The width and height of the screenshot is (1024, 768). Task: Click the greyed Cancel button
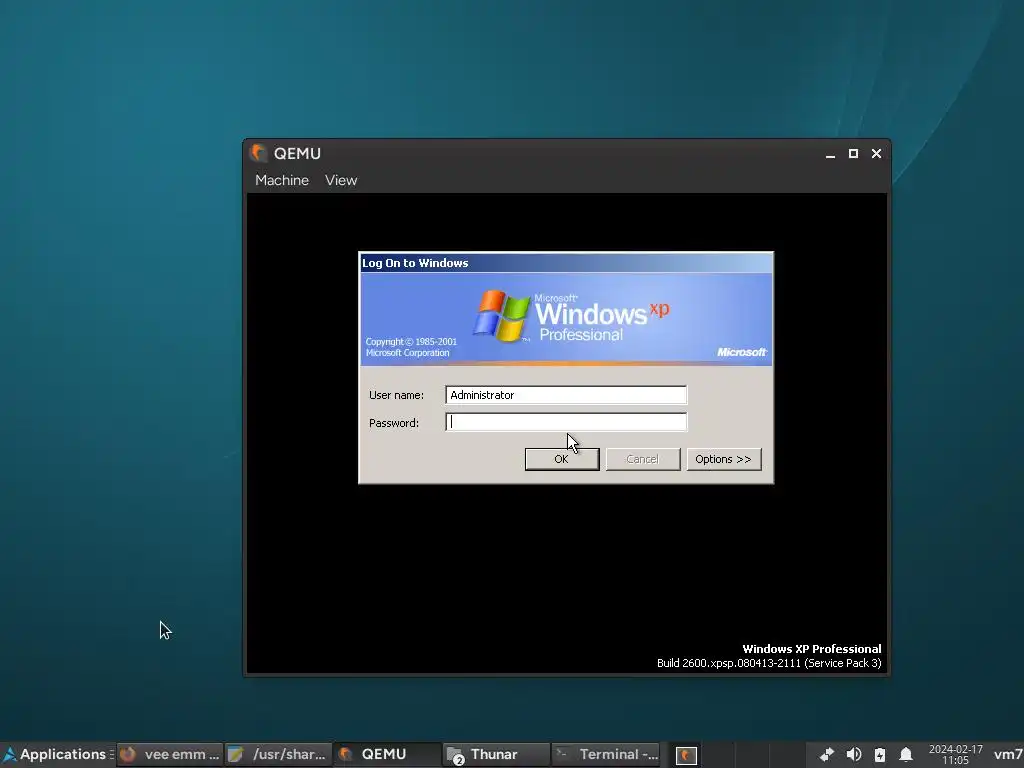(643, 459)
